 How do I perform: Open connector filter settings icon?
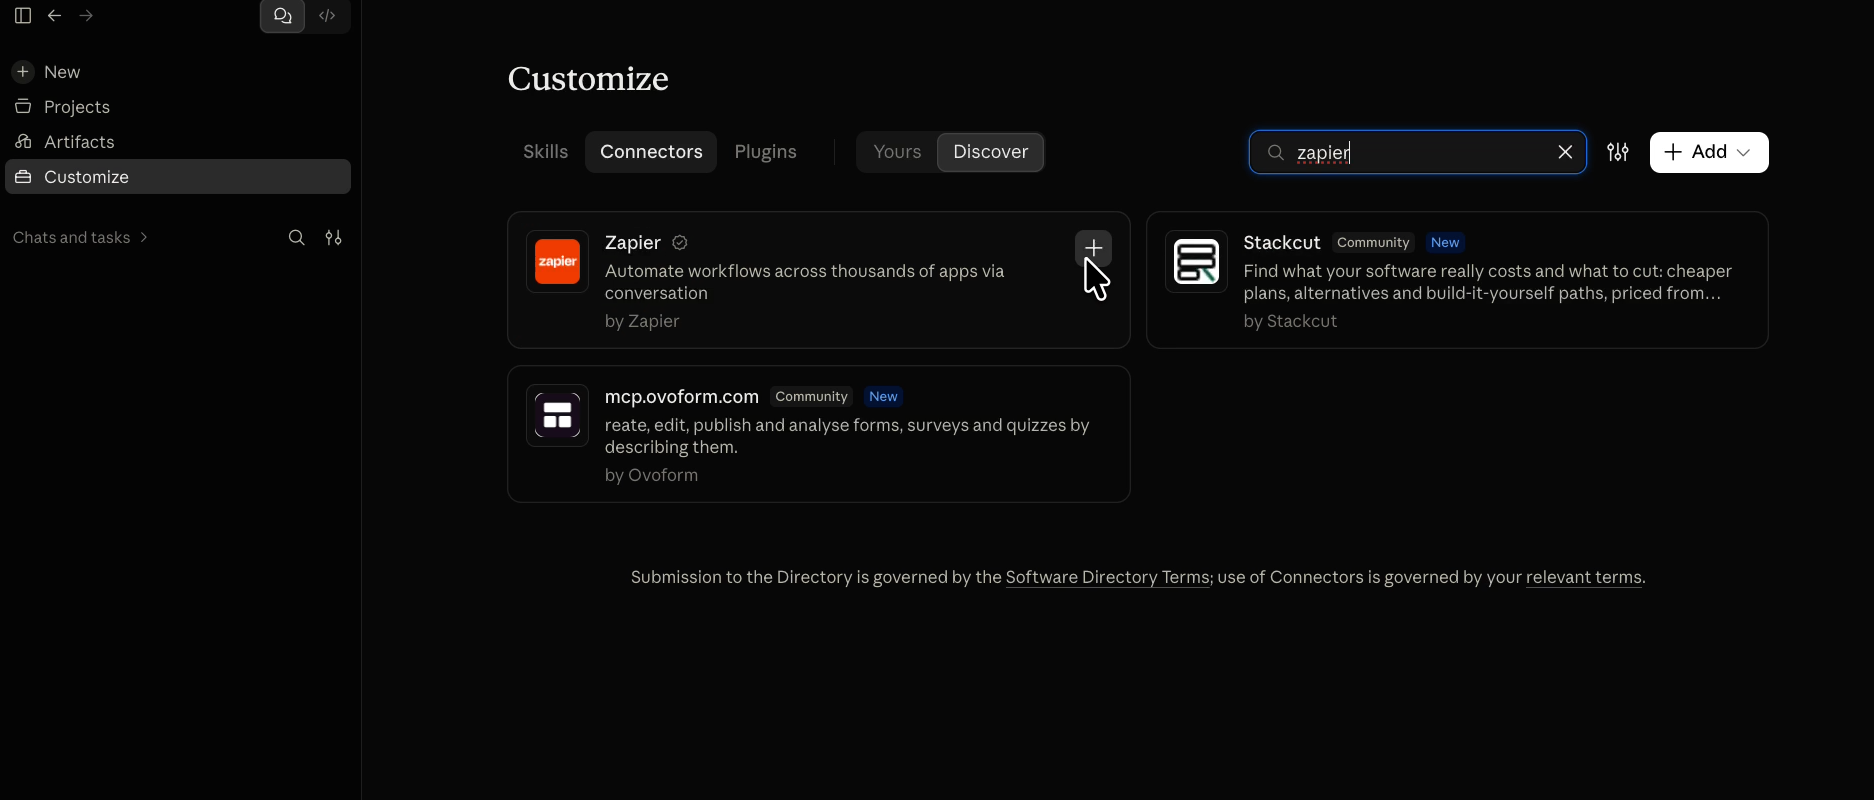[1618, 152]
